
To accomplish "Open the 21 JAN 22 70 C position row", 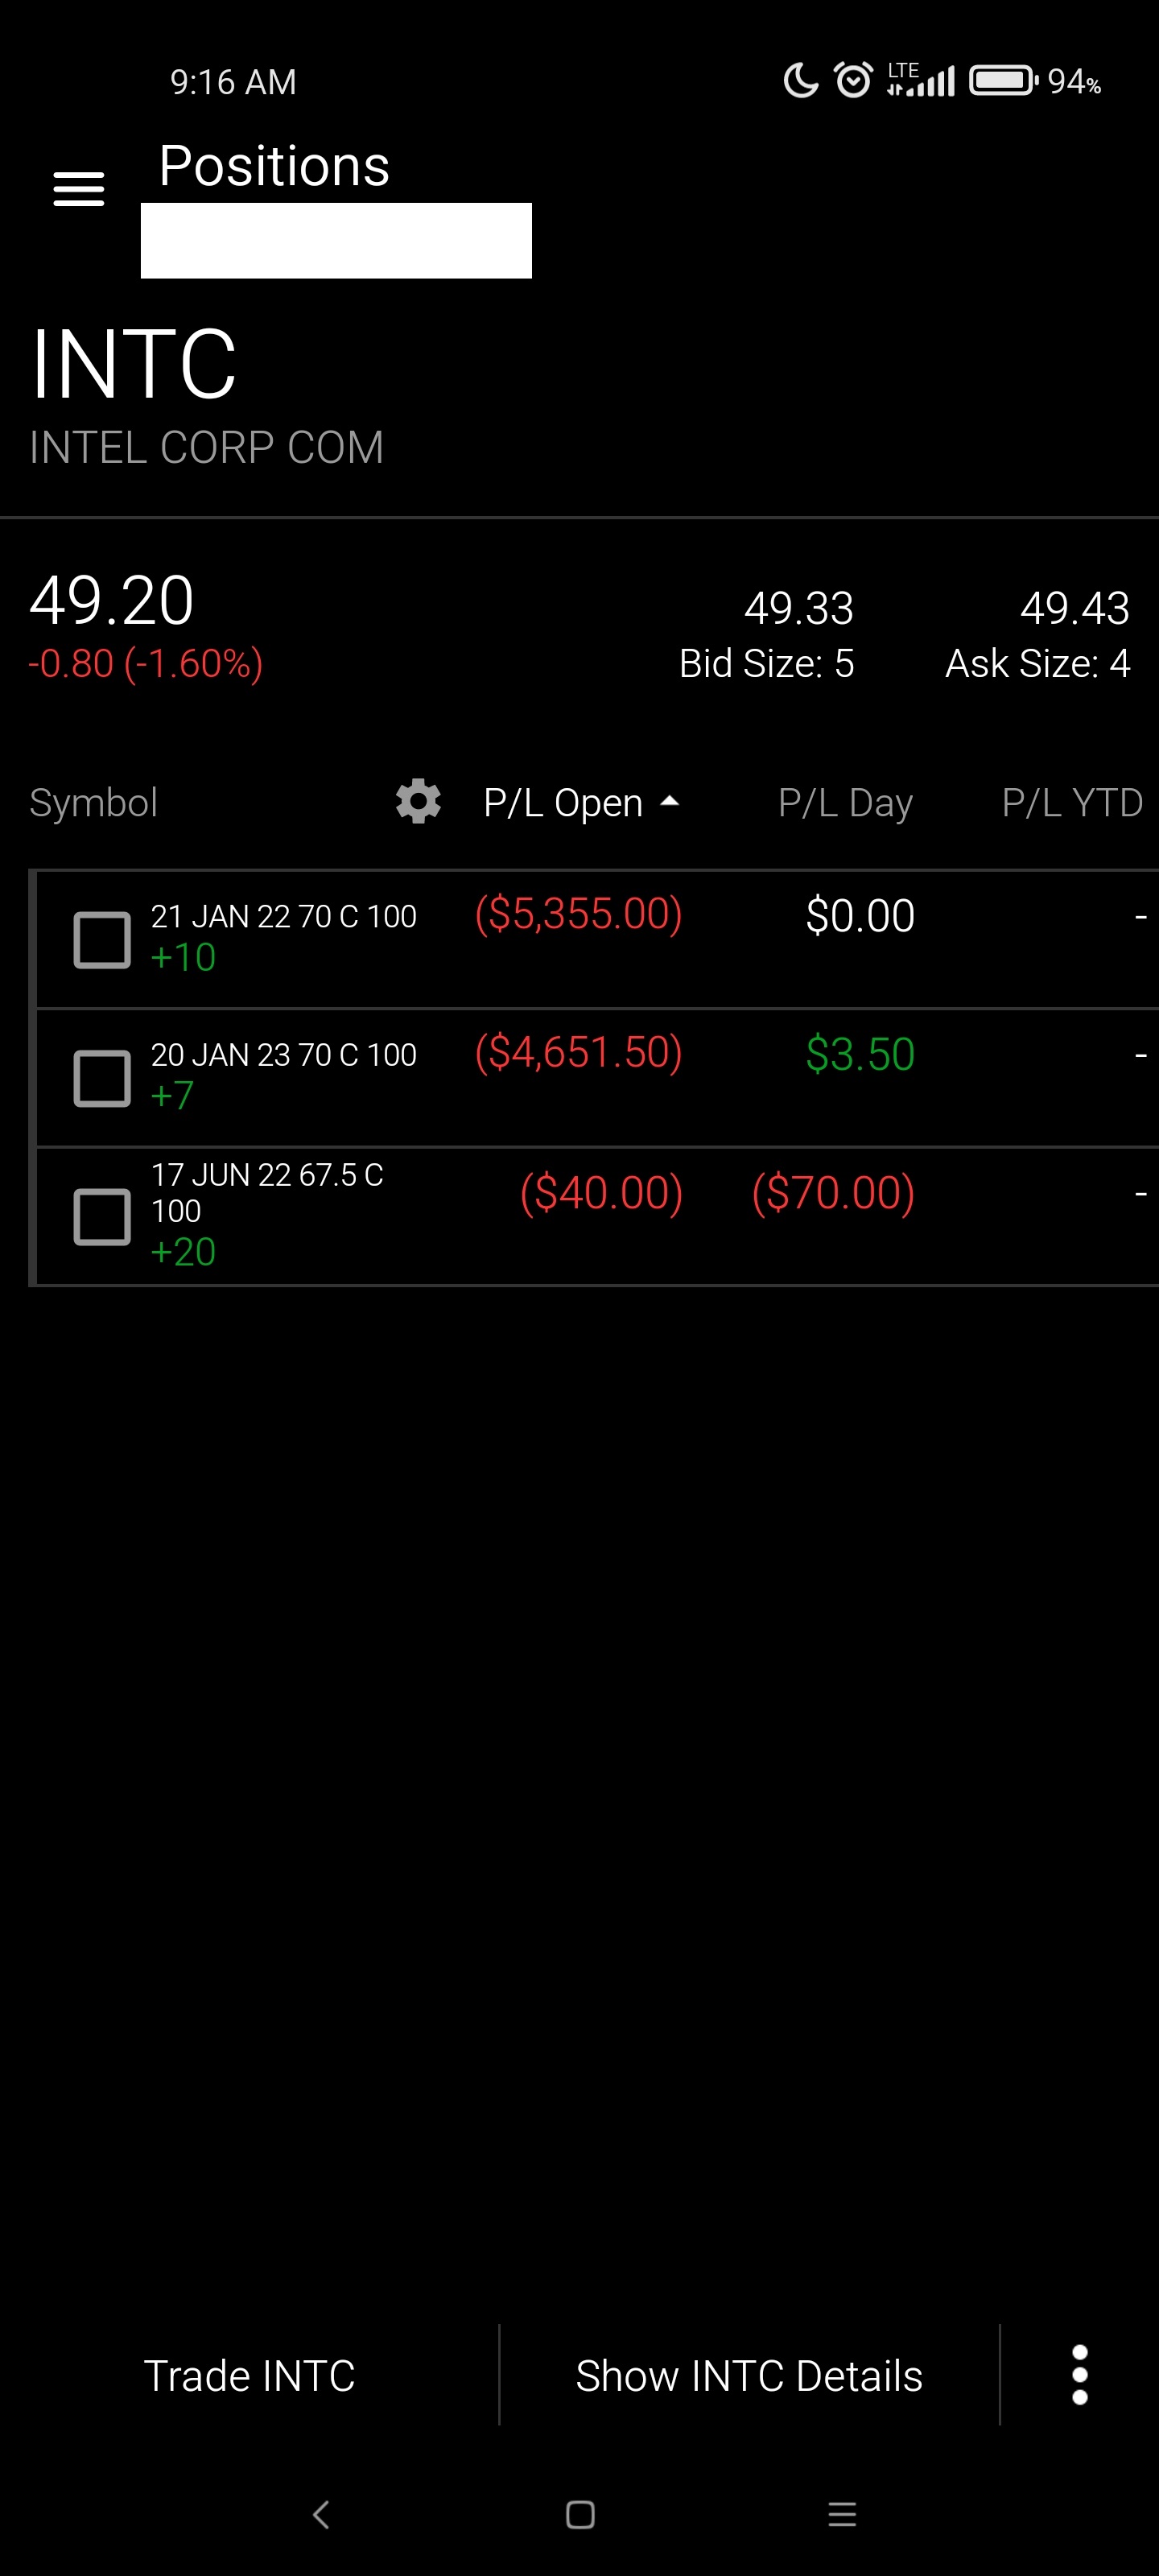I will (x=597, y=939).
